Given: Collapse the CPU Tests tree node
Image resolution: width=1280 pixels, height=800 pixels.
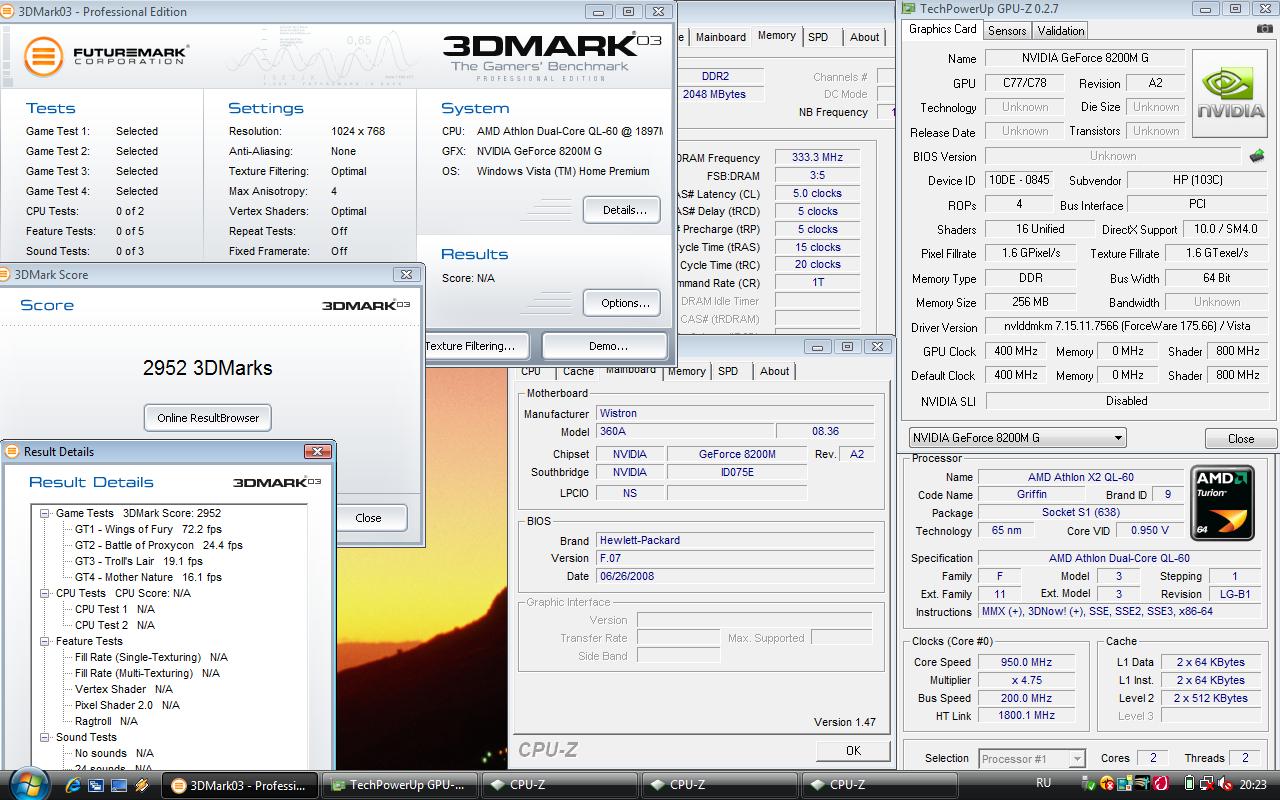Looking at the screenshot, I should (45, 593).
